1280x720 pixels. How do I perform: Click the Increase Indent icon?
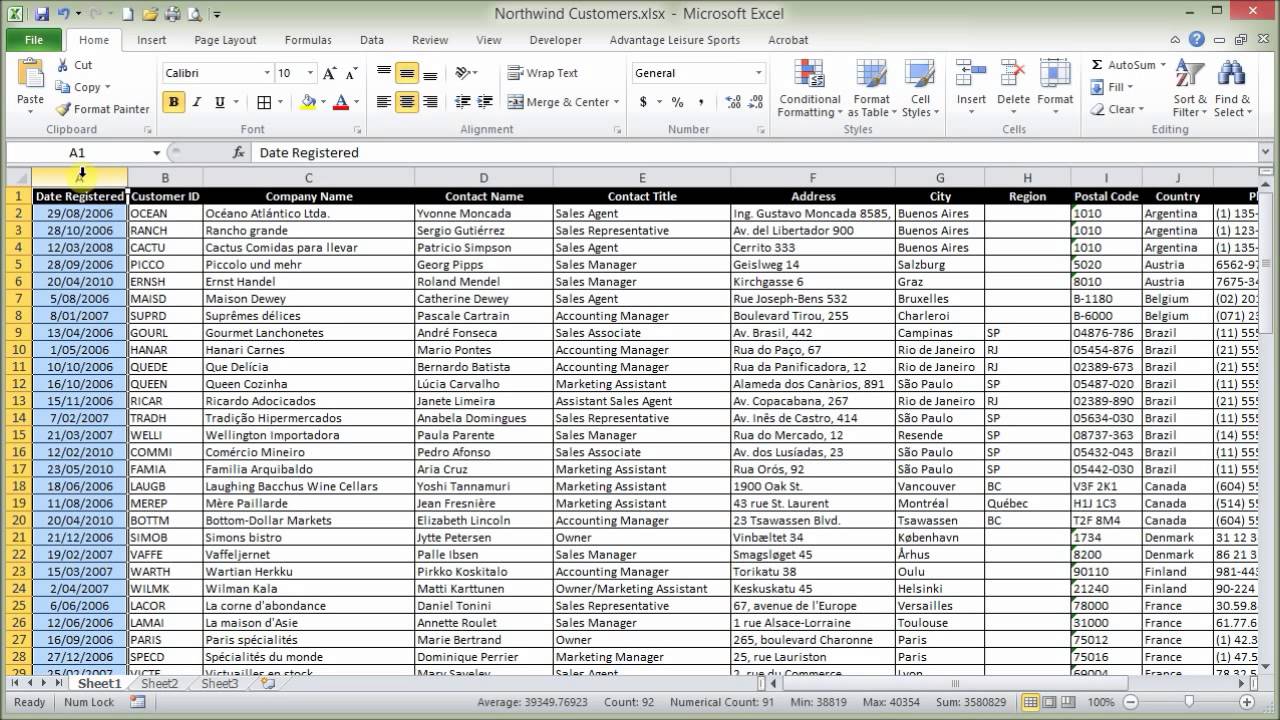pyautogui.click(x=486, y=102)
